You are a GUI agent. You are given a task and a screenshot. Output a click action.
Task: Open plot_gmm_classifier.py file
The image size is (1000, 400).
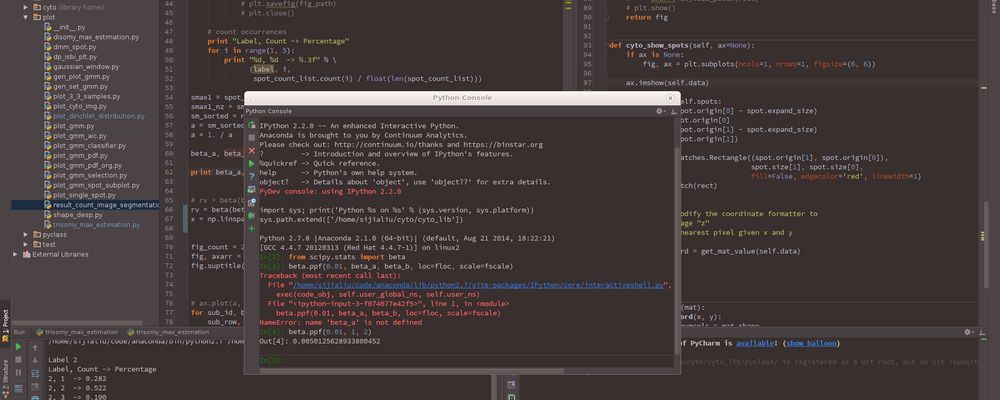[x=89, y=145]
